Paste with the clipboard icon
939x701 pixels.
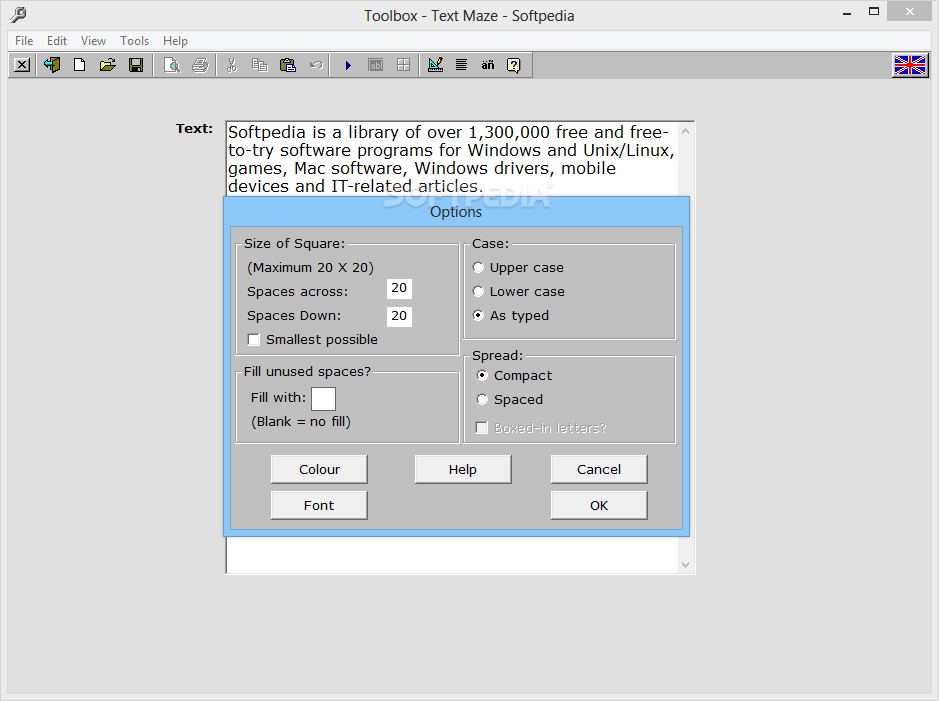pos(288,65)
